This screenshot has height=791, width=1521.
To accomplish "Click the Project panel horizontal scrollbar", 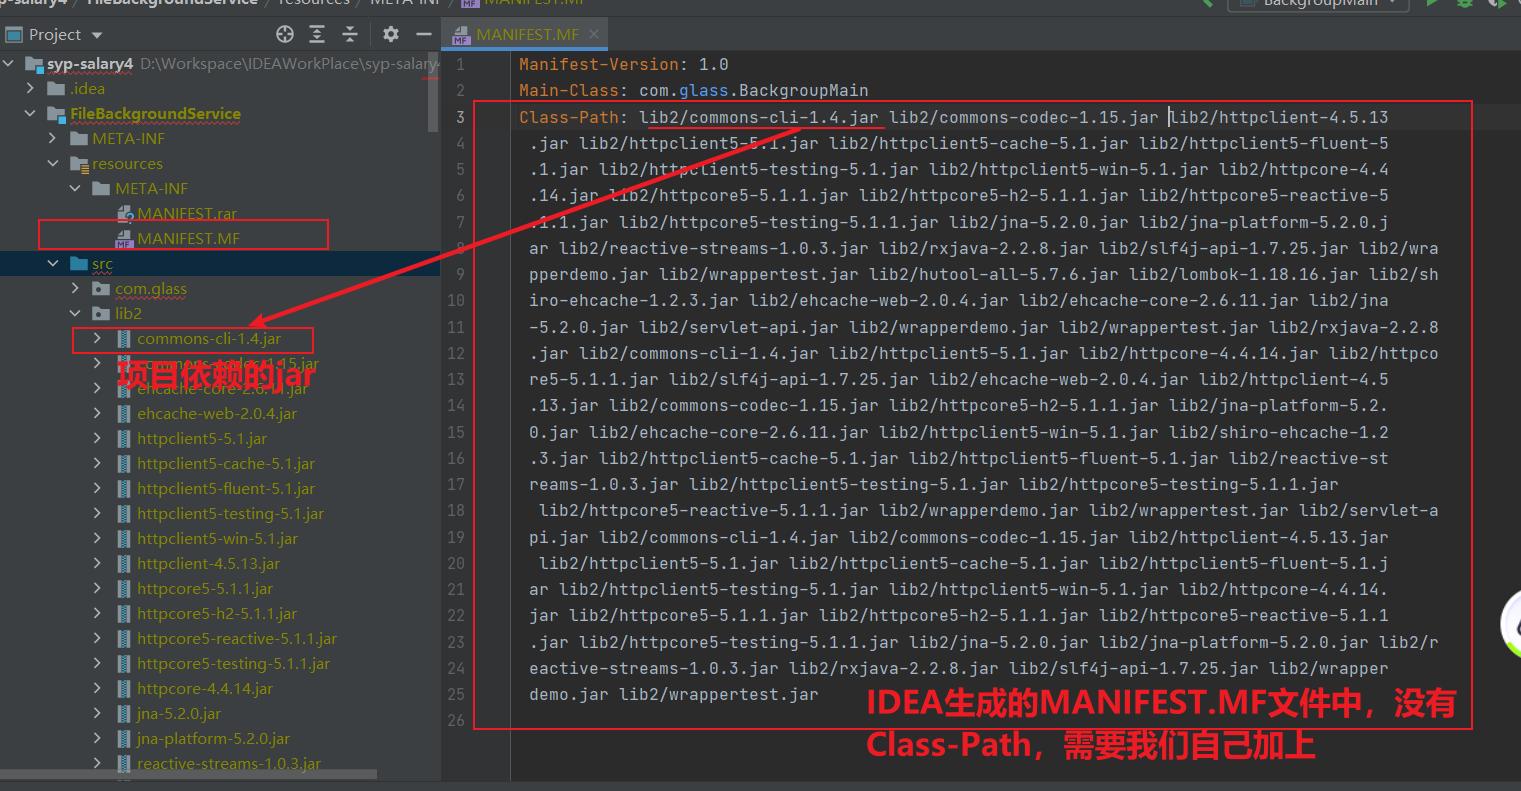I will click(x=188, y=774).
